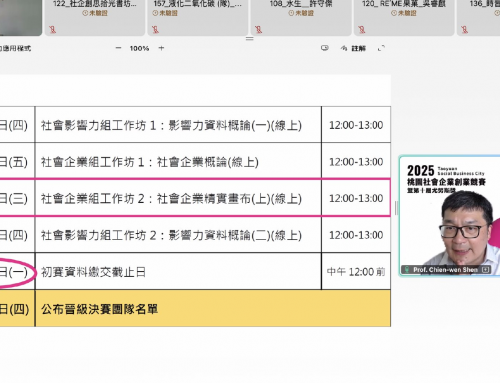Click 未驗證 badge under 108_水生_許守傑
This screenshot has width=500, height=383.
tap(301, 13)
